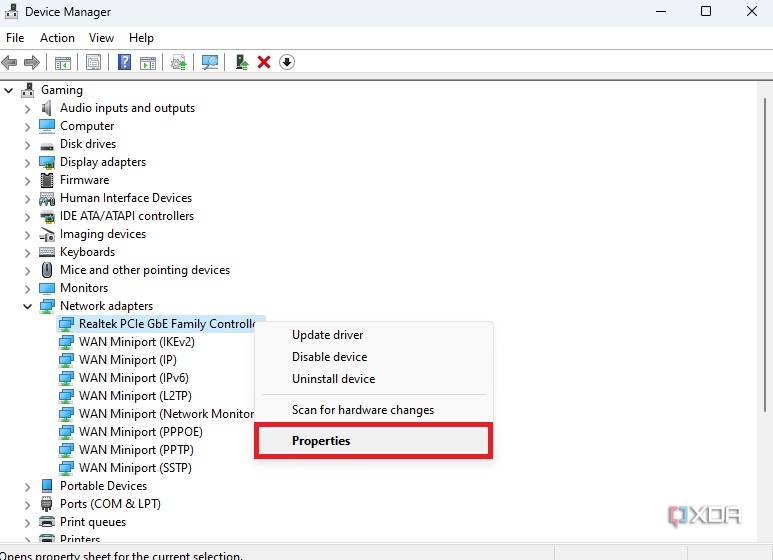The width and height of the screenshot is (773, 560).
Task: Click the Disable device down-arrow icon
Action: coord(287,63)
